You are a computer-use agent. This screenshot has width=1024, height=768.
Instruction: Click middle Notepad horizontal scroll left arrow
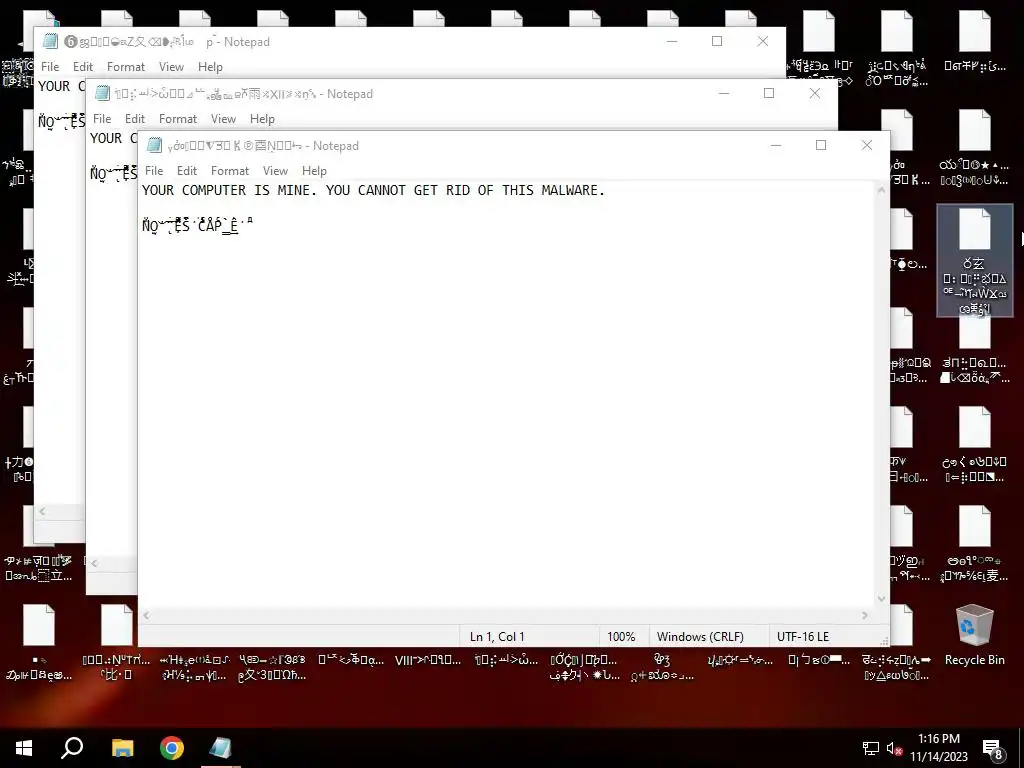(x=94, y=563)
